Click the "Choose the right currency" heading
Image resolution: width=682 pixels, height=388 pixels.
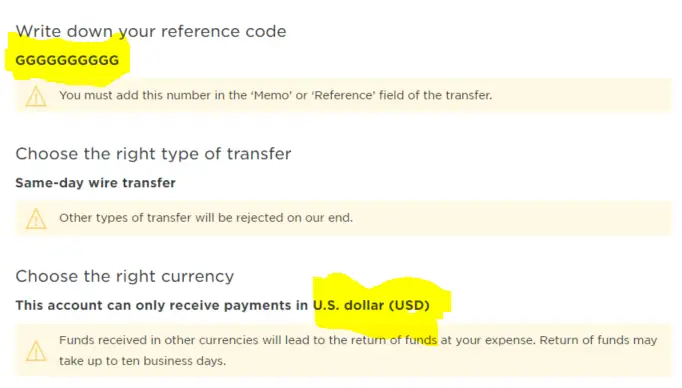click(x=125, y=276)
